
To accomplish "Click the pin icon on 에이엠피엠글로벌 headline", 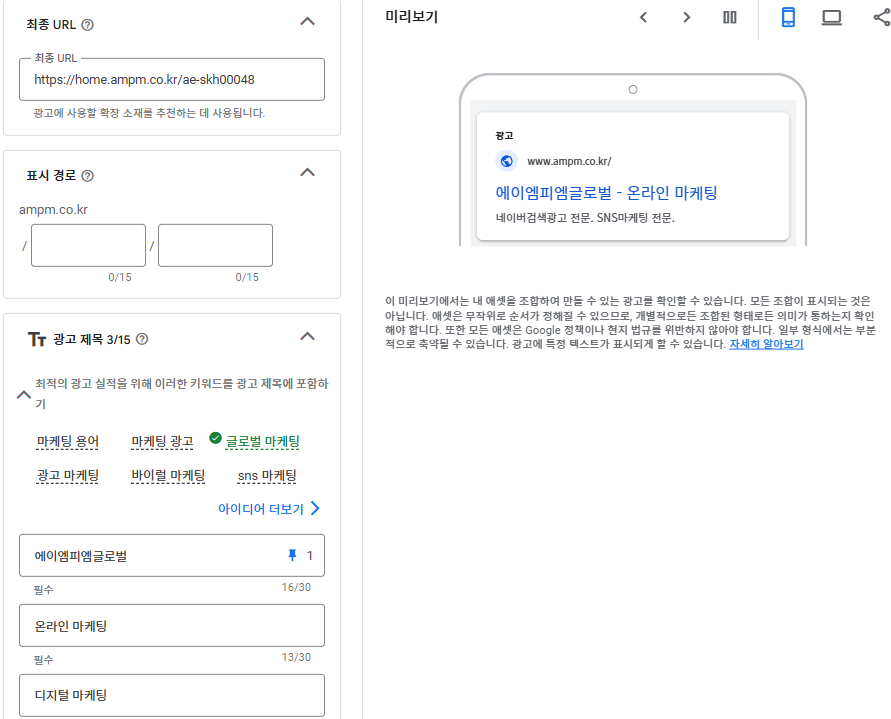I will 292,555.
